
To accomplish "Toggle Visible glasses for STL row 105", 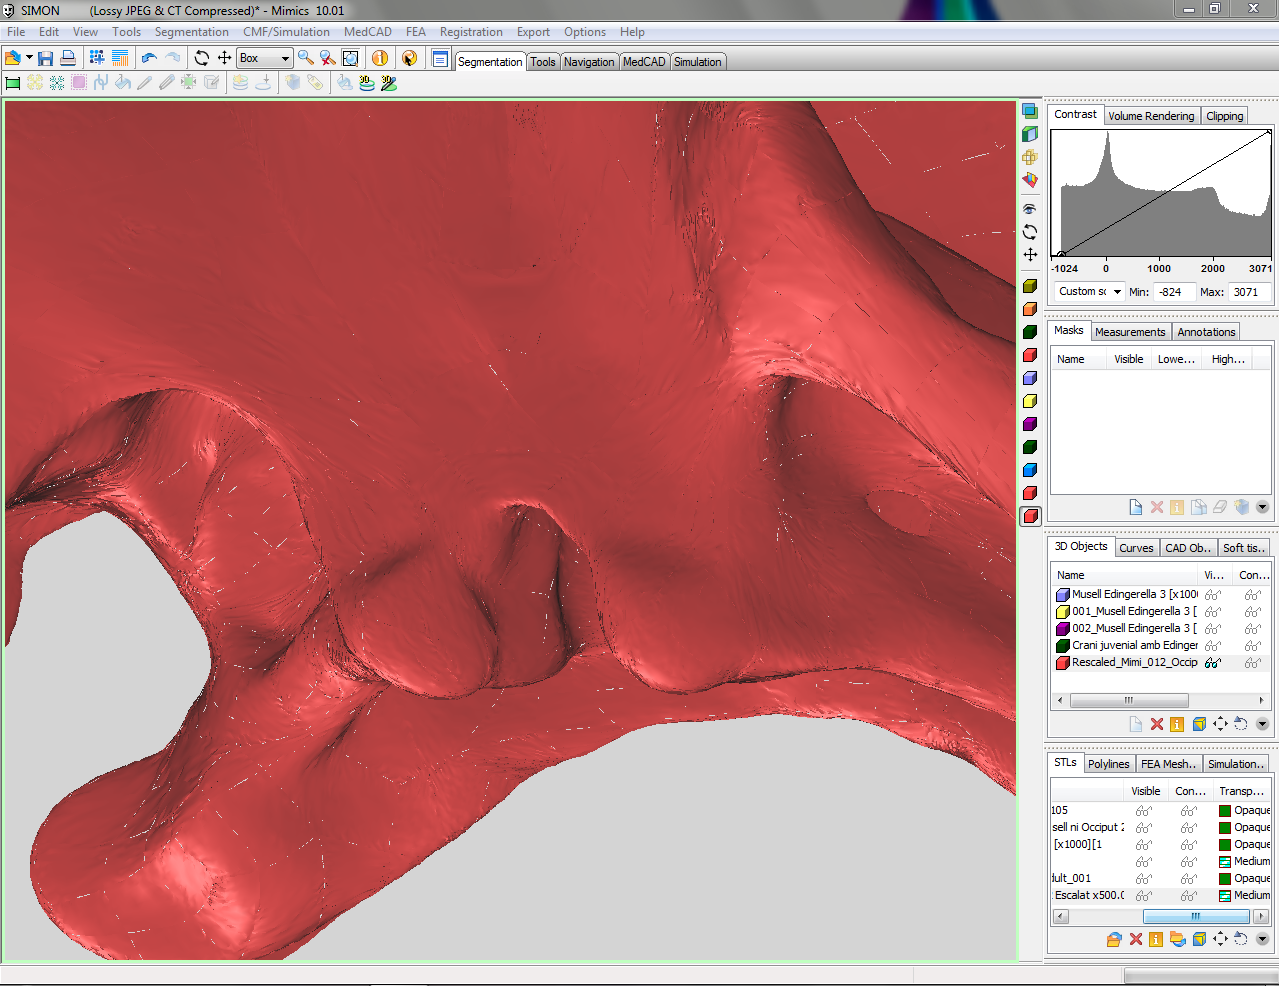I will (1144, 811).
